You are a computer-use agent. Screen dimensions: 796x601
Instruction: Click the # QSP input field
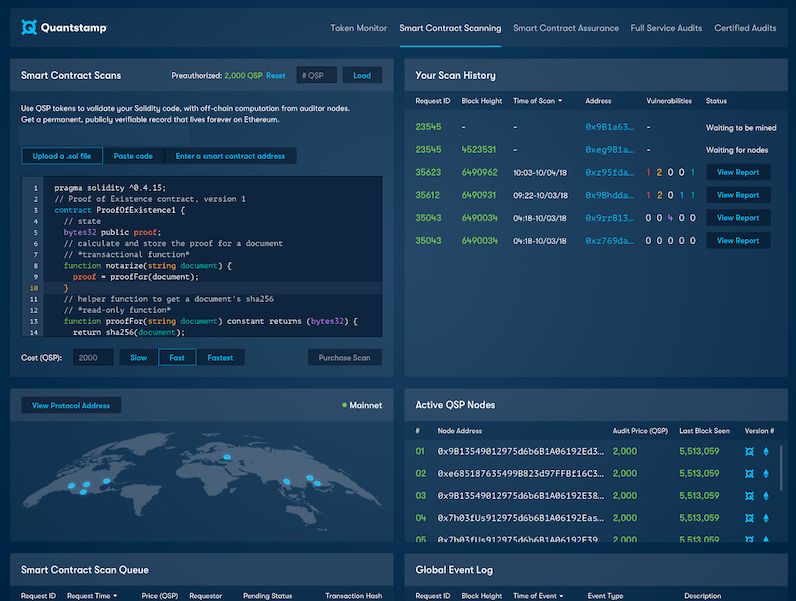pyautogui.click(x=317, y=75)
